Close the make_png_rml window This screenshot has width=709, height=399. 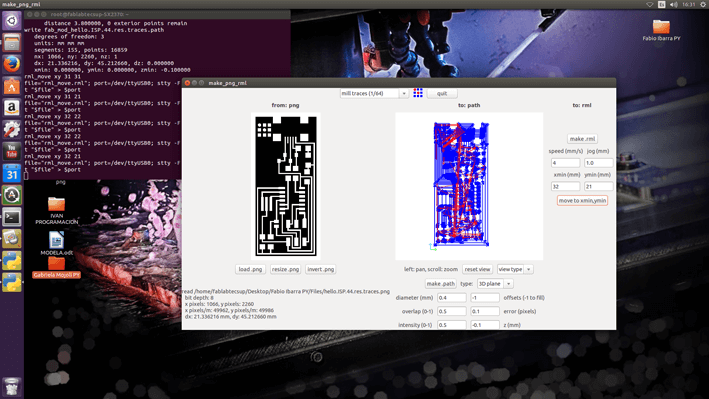(187, 83)
